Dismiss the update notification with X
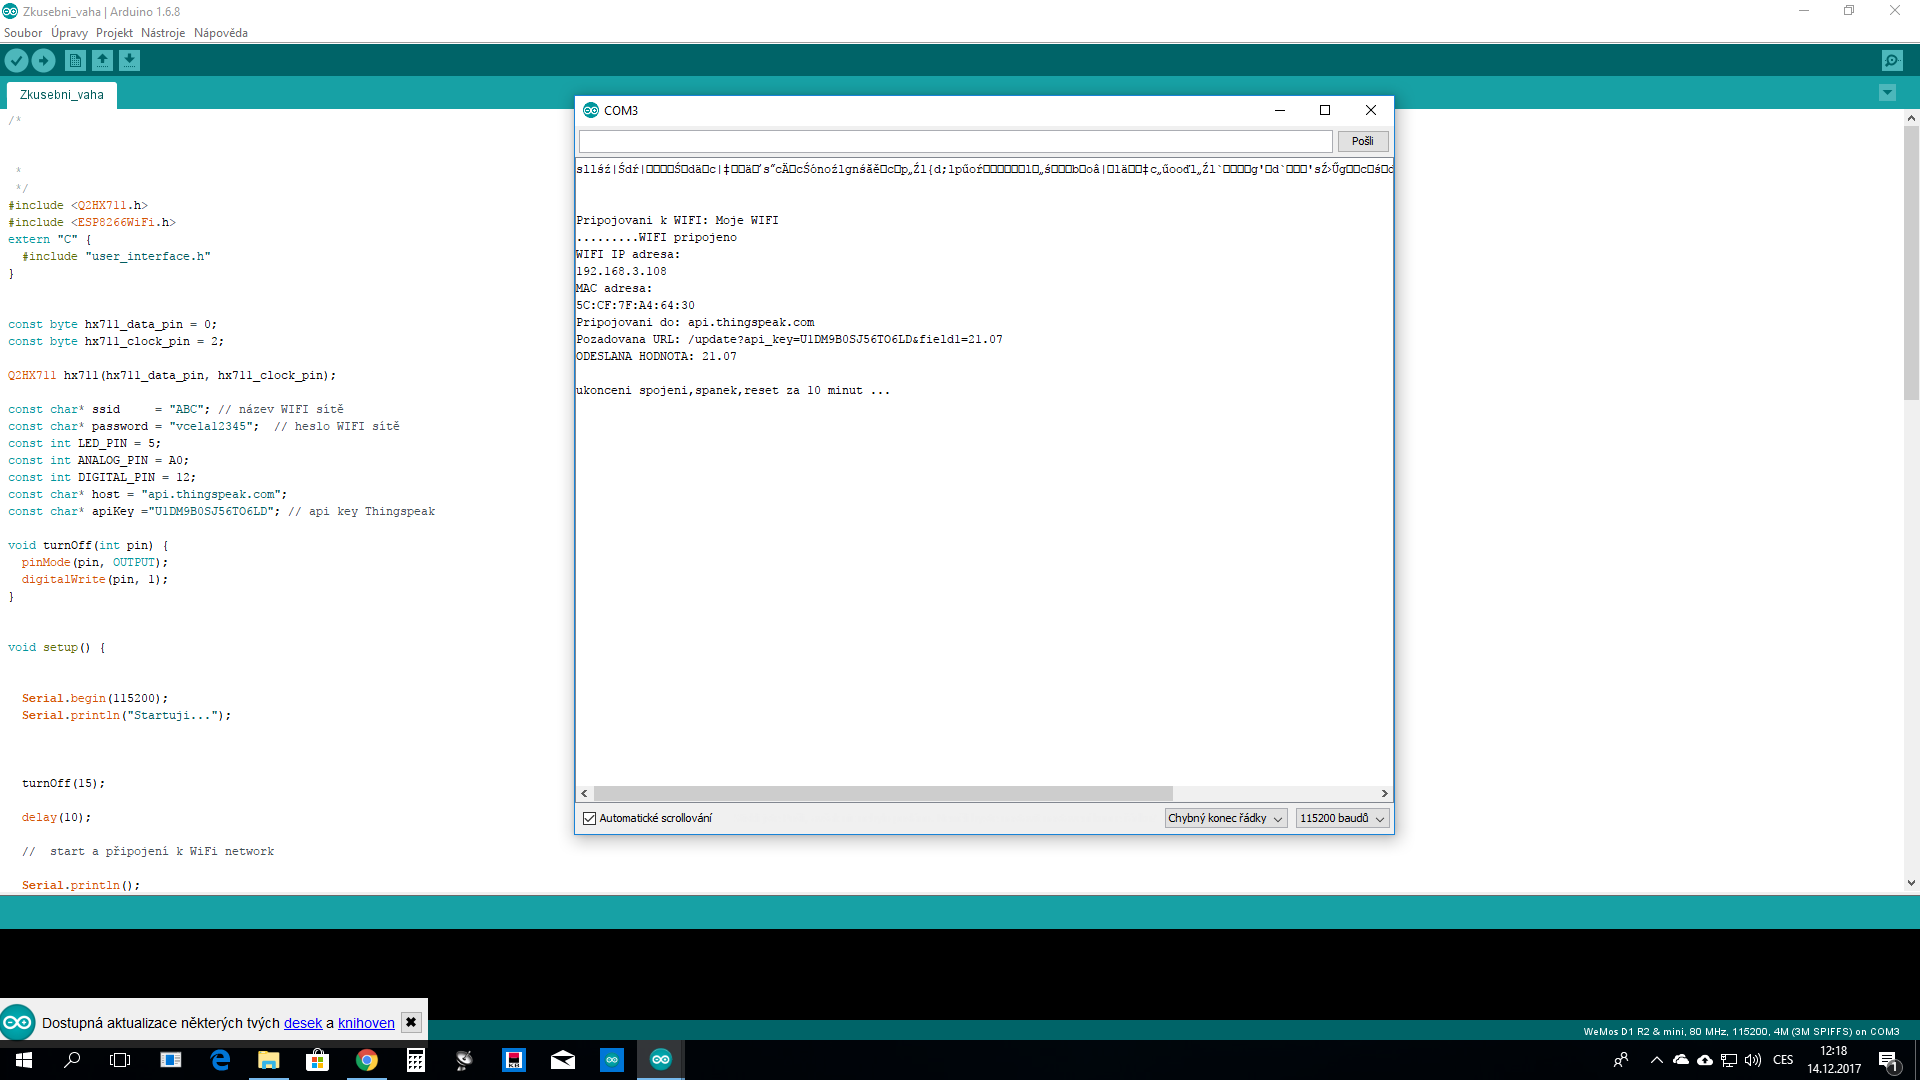The image size is (1920, 1080). click(410, 1022)
